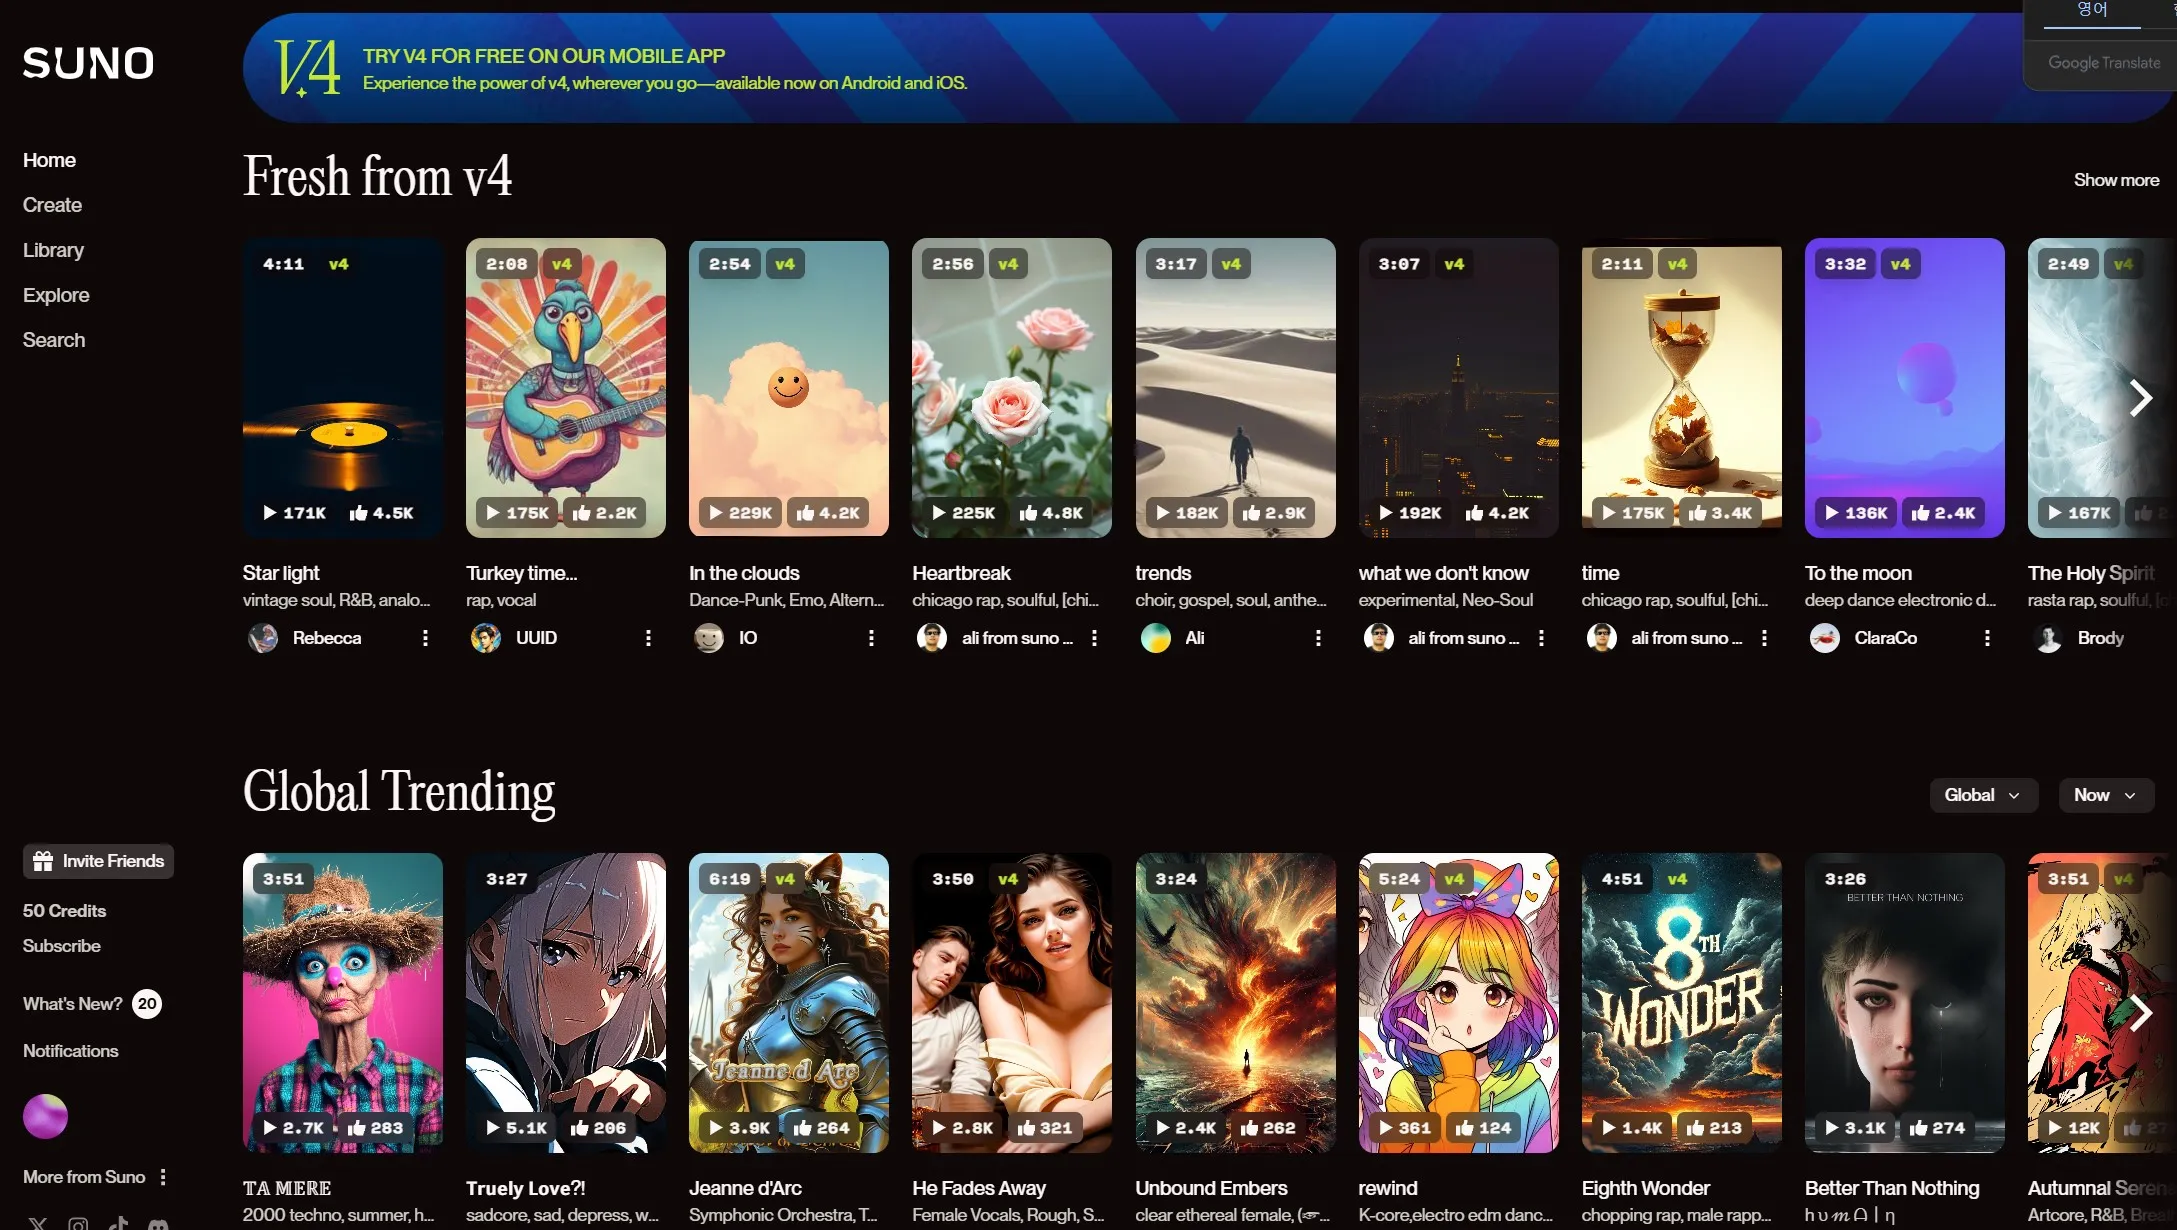This screenshot has height=1230, width=2177.
Task: Click Show more for Fresh from v4
Action: click(x=2115, y=180)
